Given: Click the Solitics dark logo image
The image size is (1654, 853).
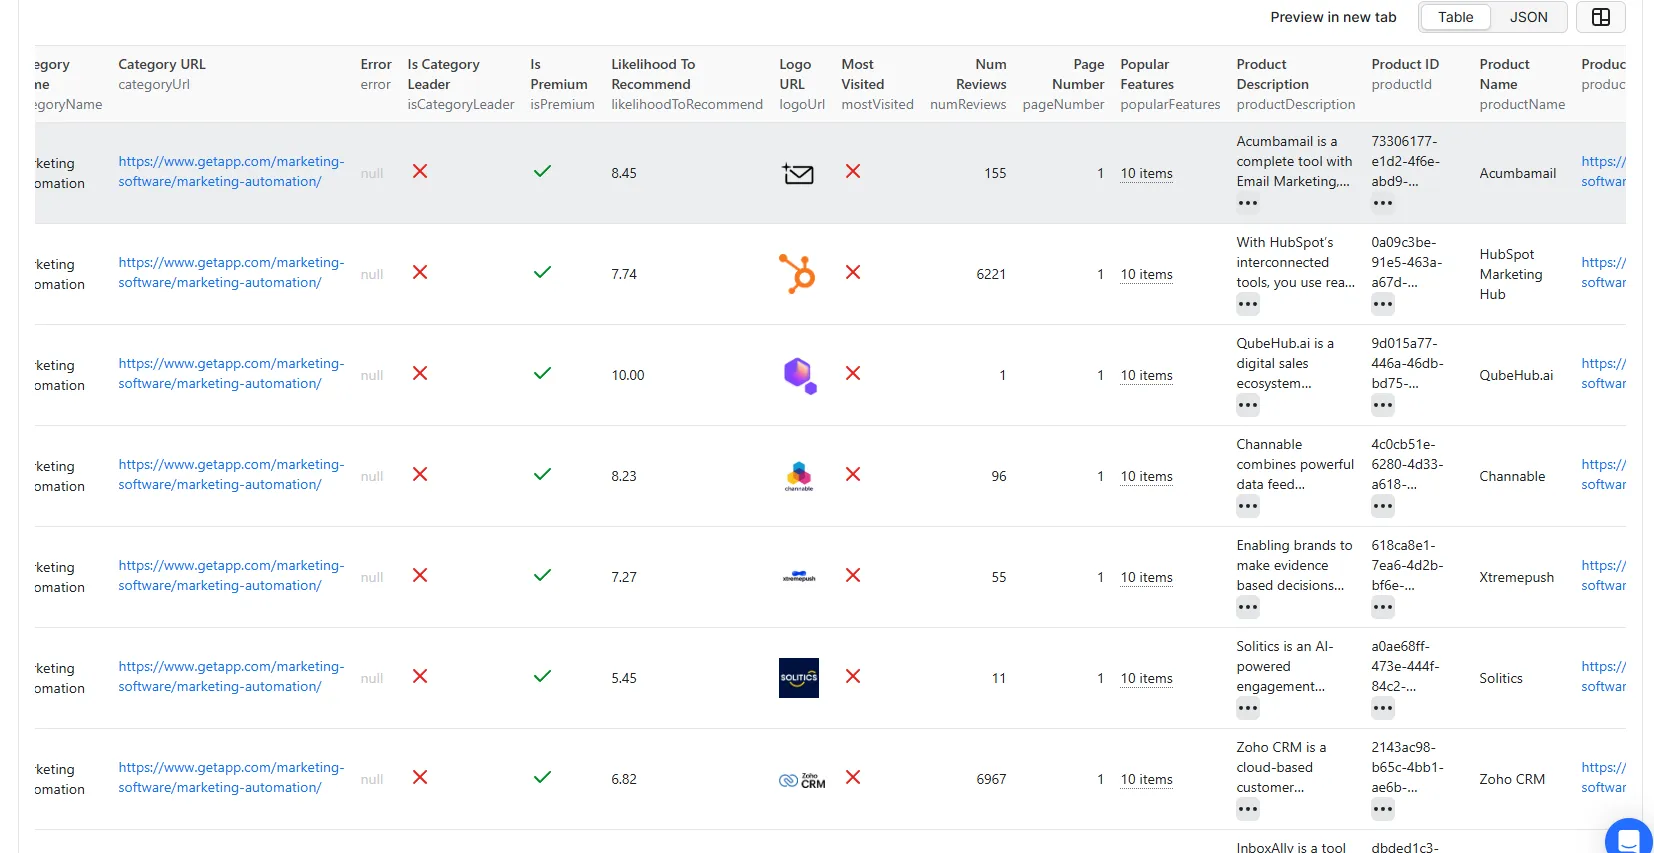Looking at the screenshot, I should point(798,678).
